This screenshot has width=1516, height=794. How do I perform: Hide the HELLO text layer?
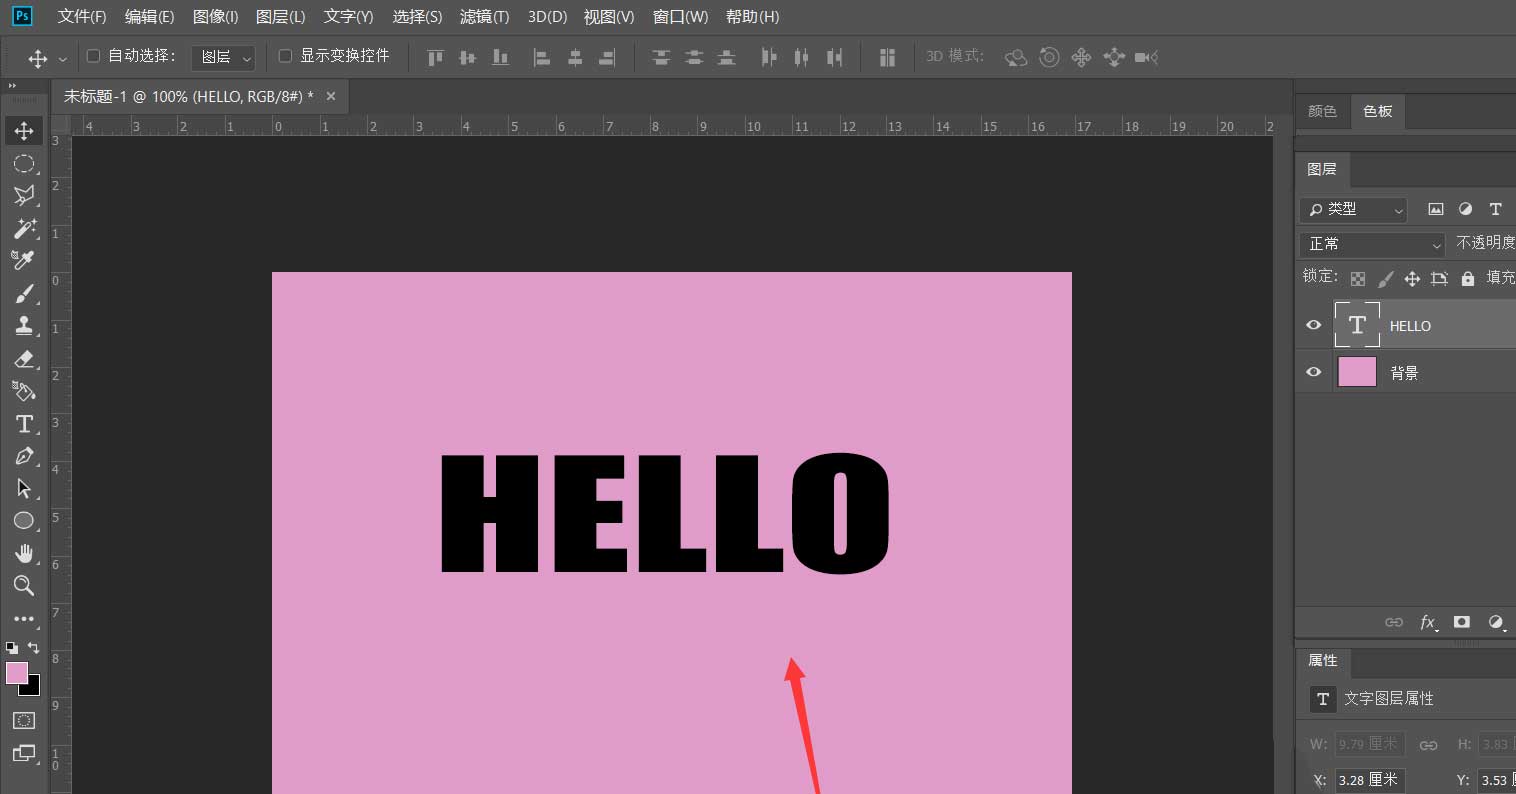(1314, 325)
